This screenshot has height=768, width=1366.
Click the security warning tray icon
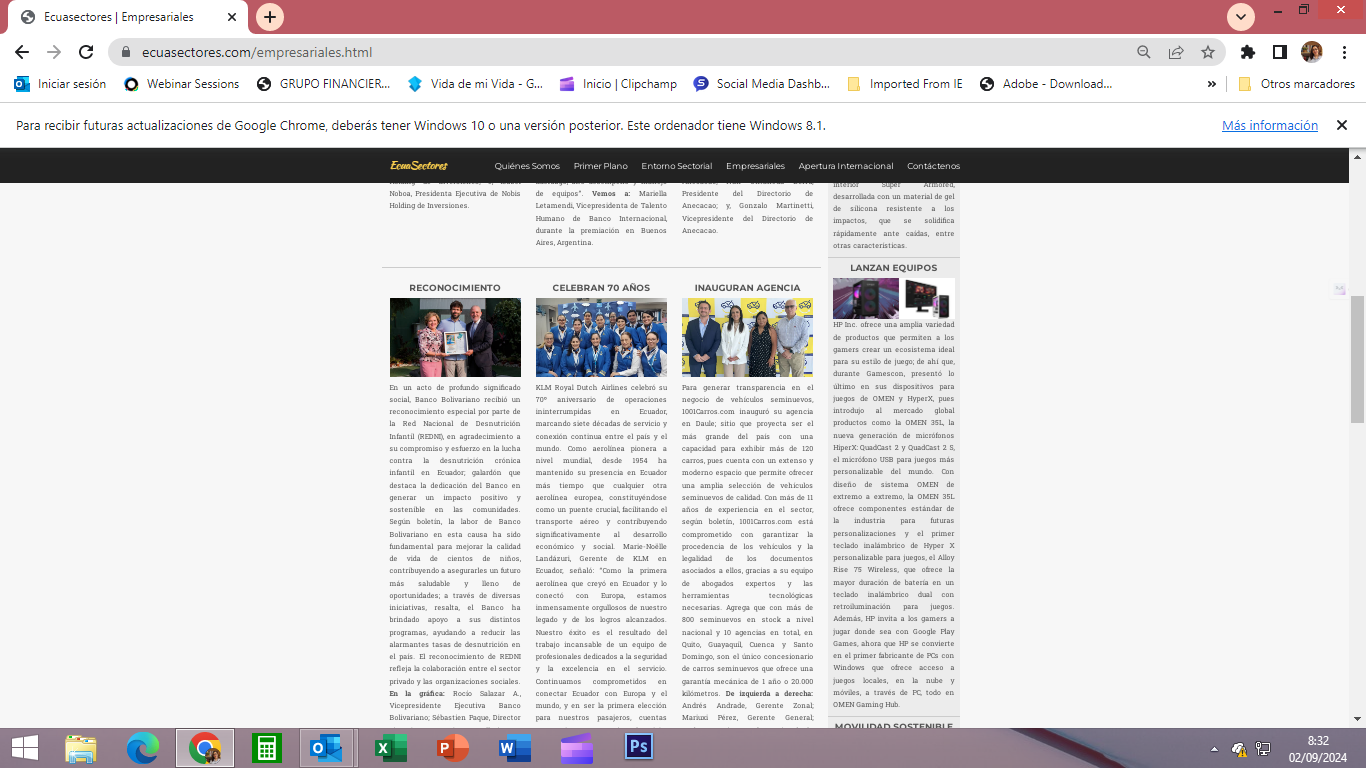pos(1240,748)
